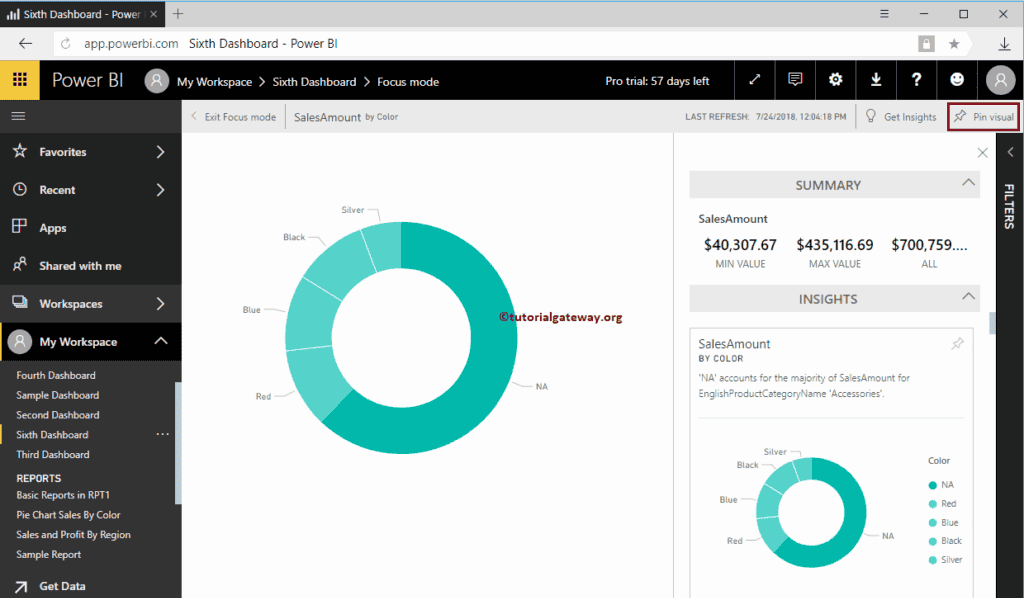This screenshot has width=1024, height=598.
Task: Click the Pin visual button
Action: (983, 117)
